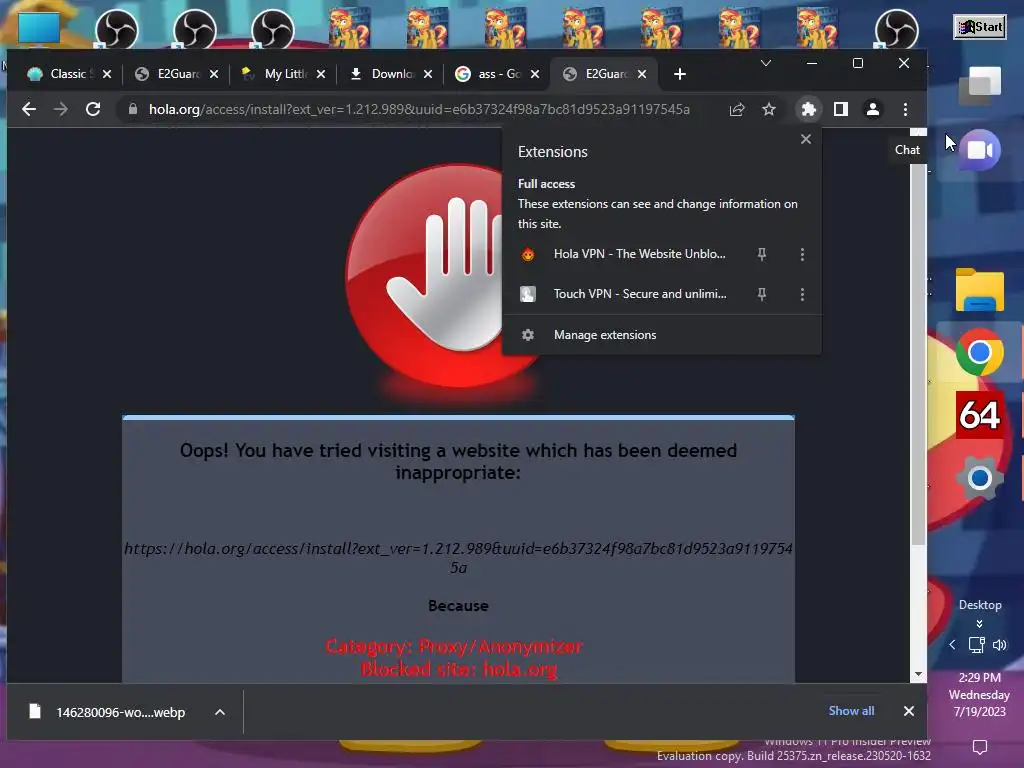
Task: Show hidden tray icons arrow
Action: 952,645
